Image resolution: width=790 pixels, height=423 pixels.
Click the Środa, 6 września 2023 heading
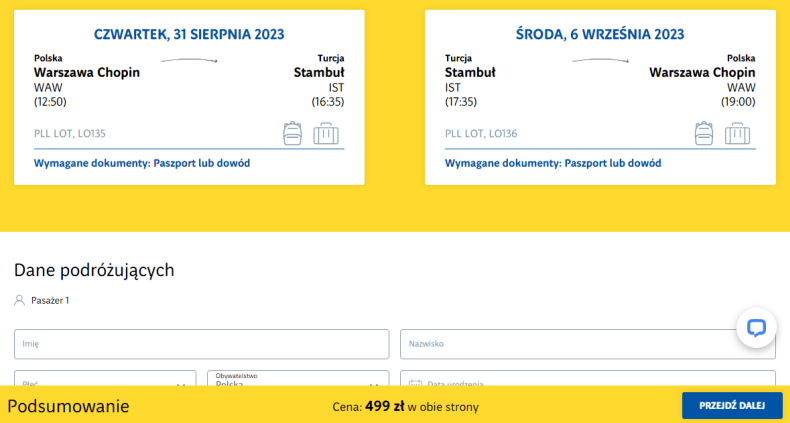600,34
